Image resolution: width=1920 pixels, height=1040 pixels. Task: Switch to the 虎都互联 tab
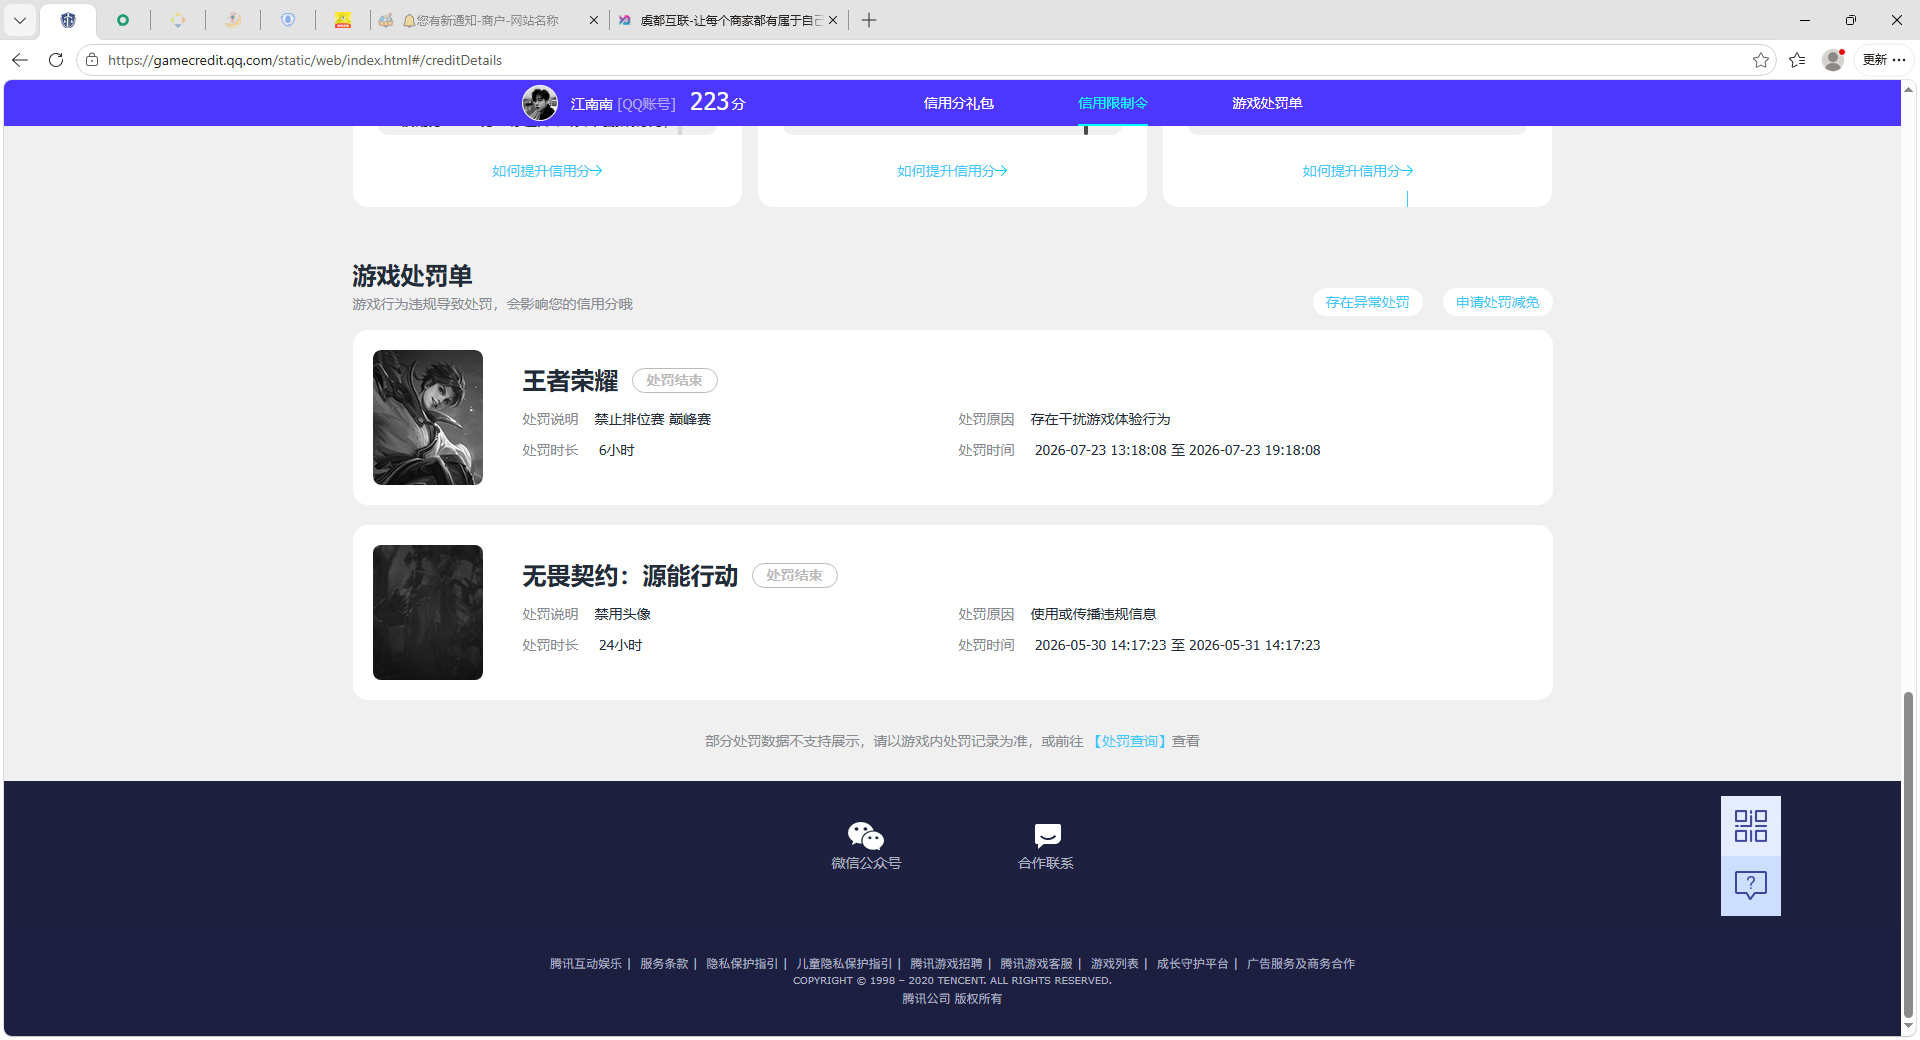pos(730,20)
